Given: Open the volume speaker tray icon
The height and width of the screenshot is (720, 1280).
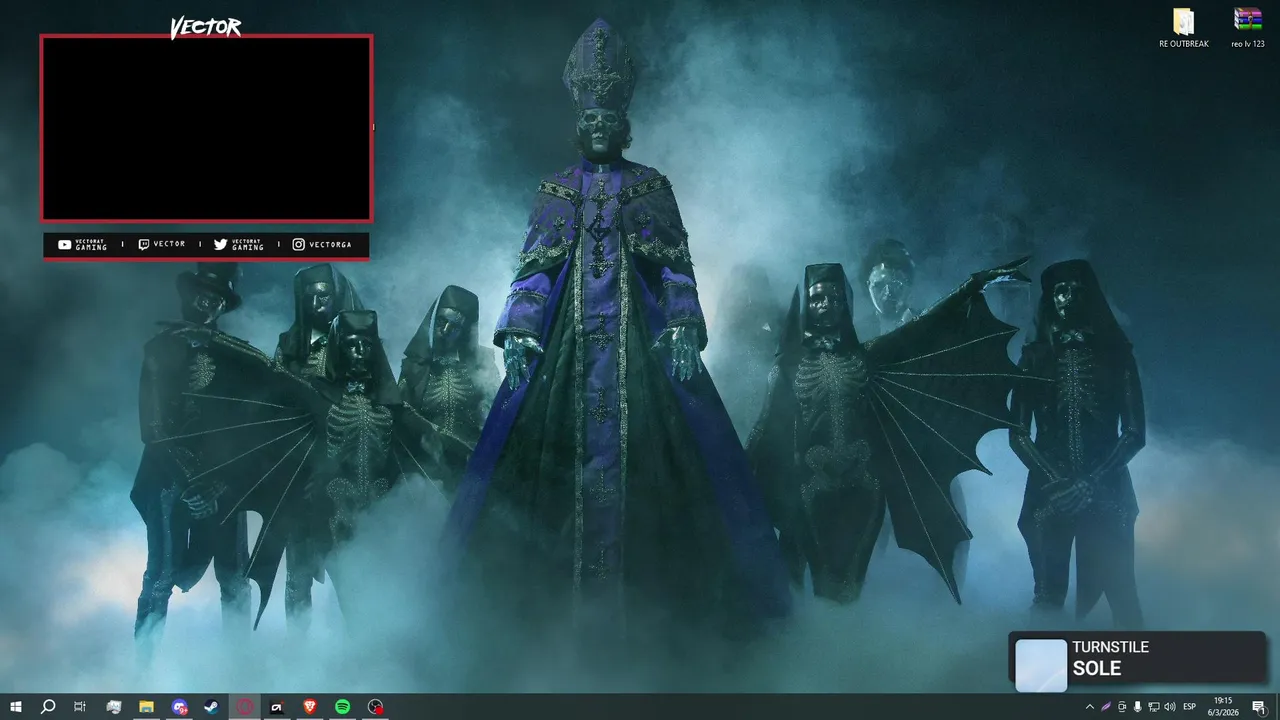Looking at the screenshot, I should point(1170,707).
